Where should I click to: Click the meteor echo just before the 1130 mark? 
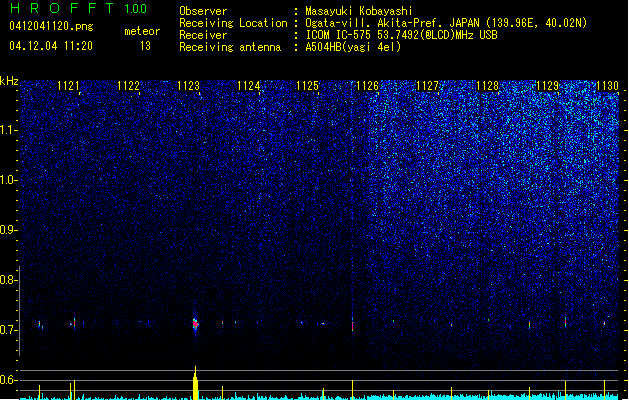pos(605,323)
